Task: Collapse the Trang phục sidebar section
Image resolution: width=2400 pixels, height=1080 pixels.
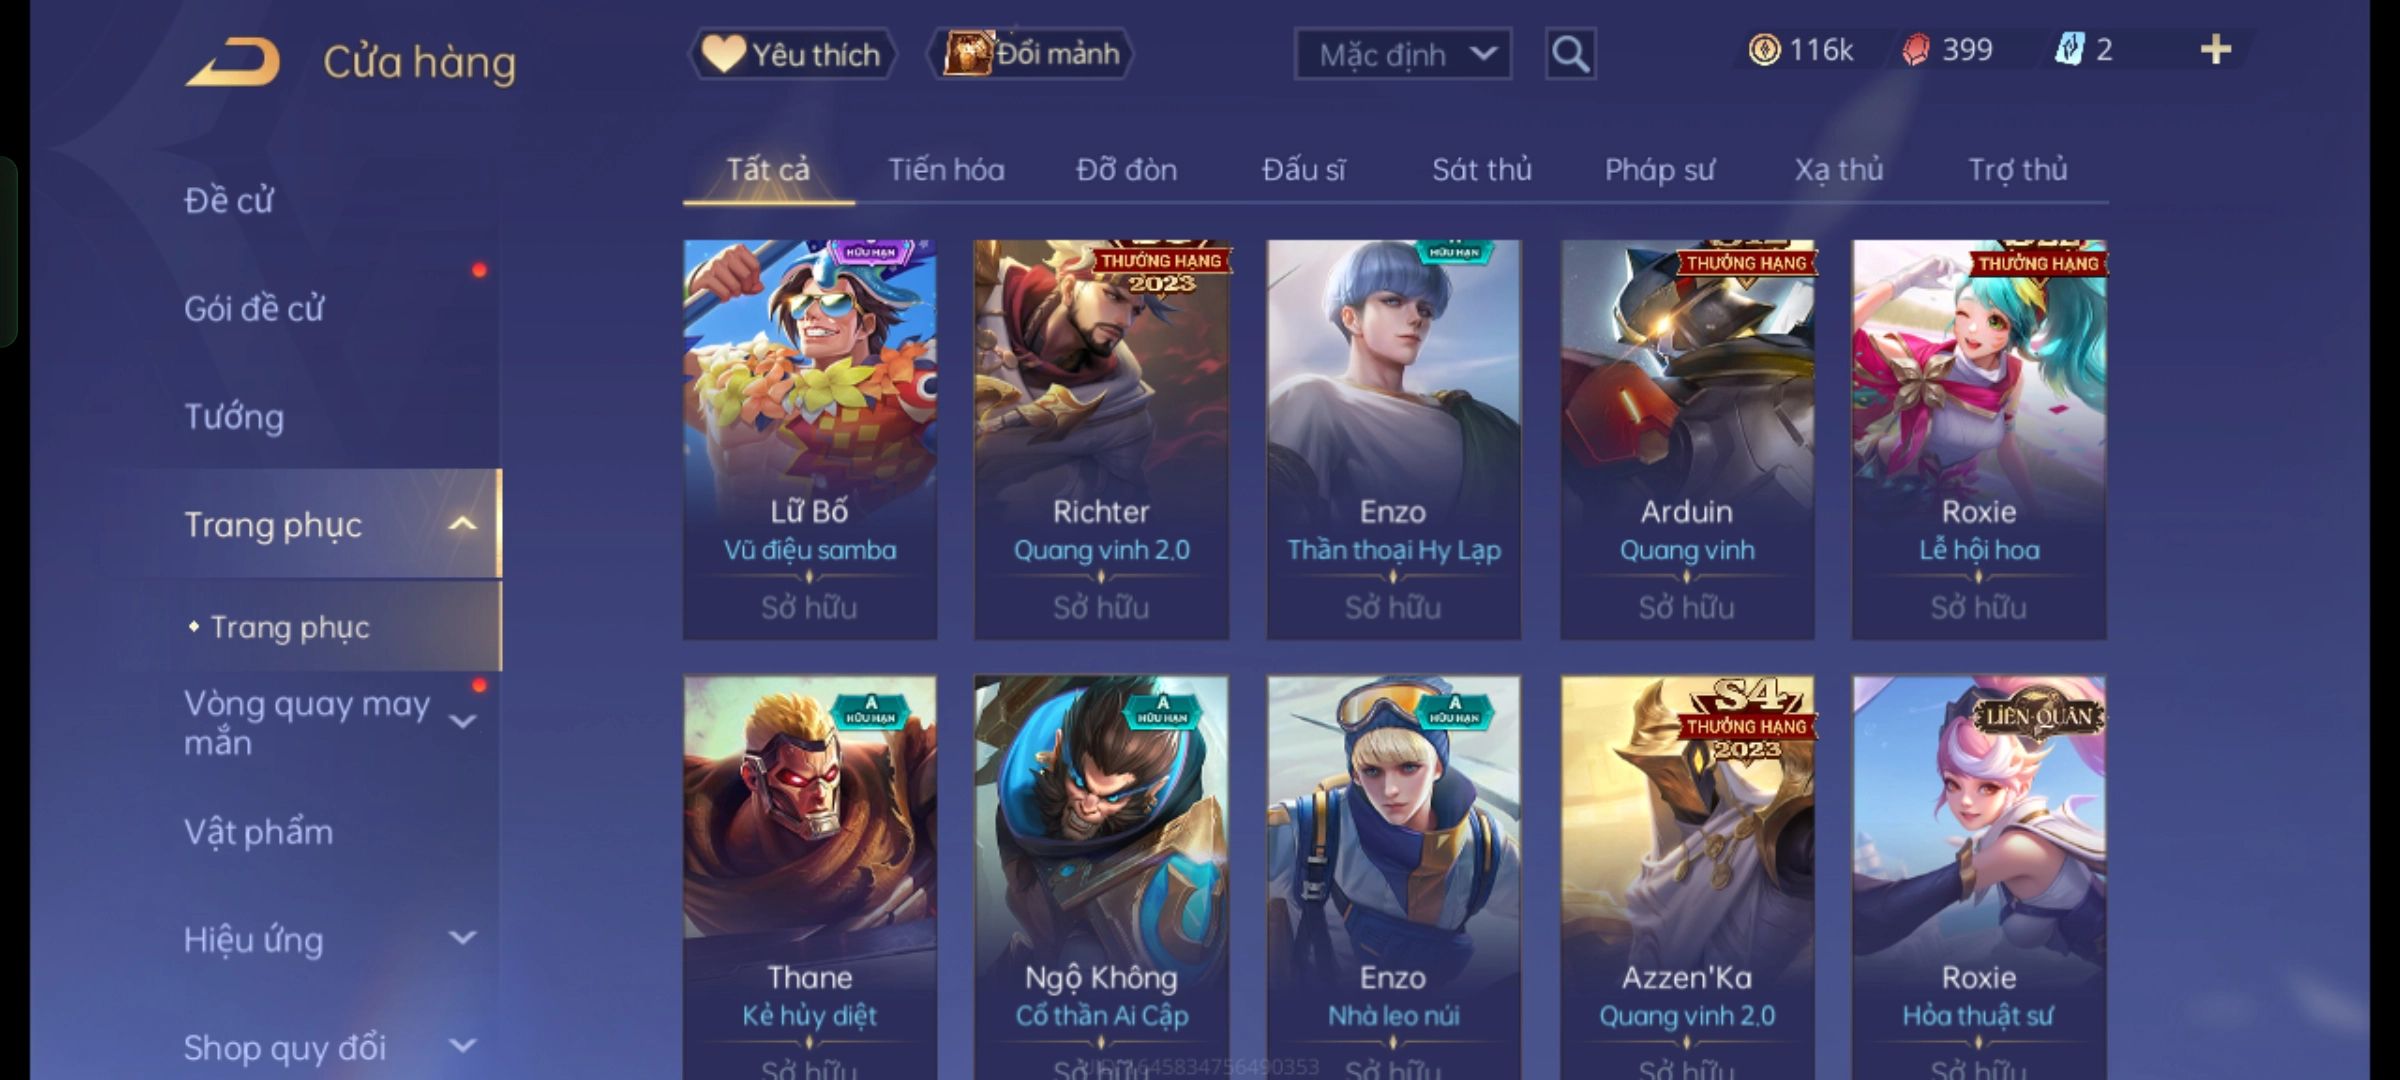Action: (463, 524)
